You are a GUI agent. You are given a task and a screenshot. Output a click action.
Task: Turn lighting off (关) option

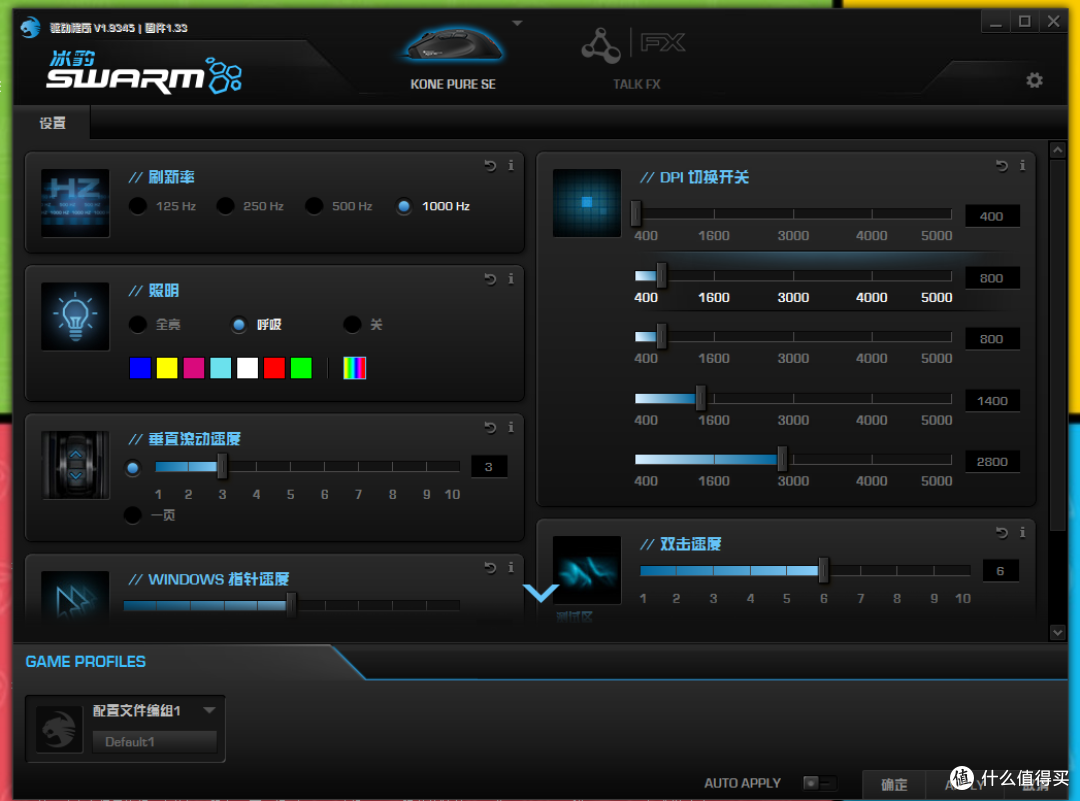(x=352, y=324)
